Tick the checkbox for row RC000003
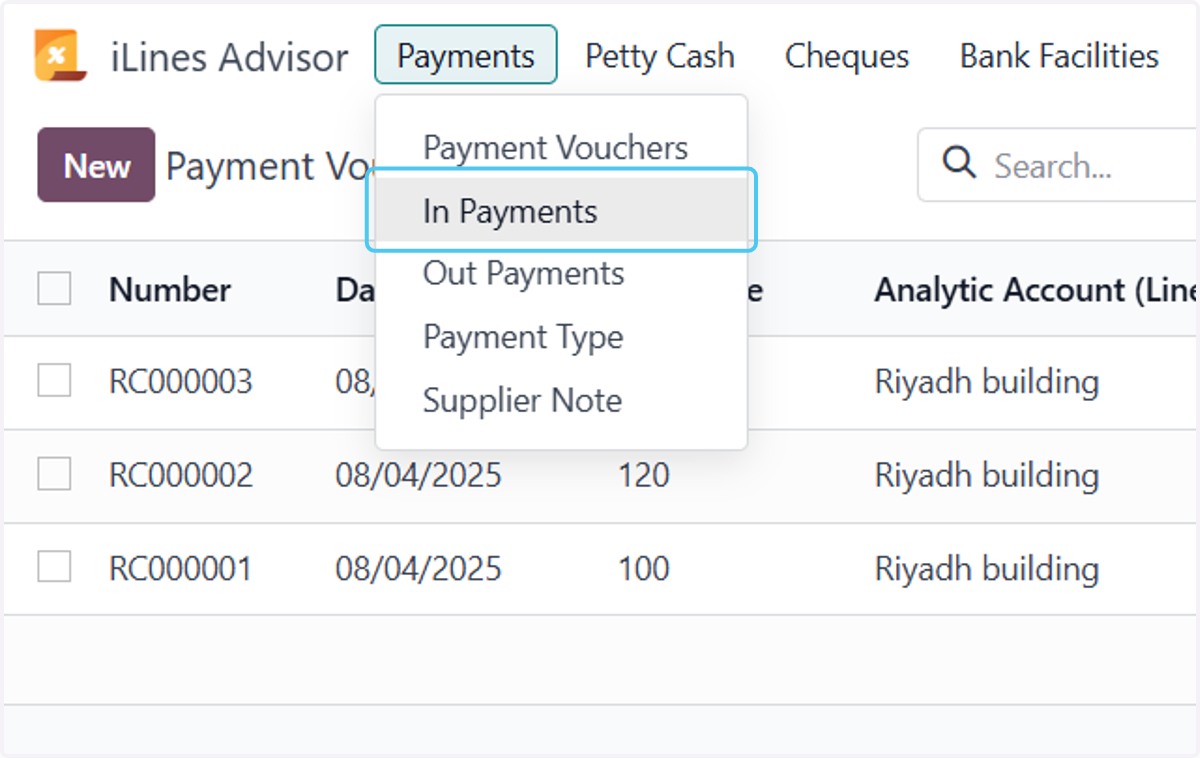The width and height of the screenshot is (1200, 758). click(54, 381)
